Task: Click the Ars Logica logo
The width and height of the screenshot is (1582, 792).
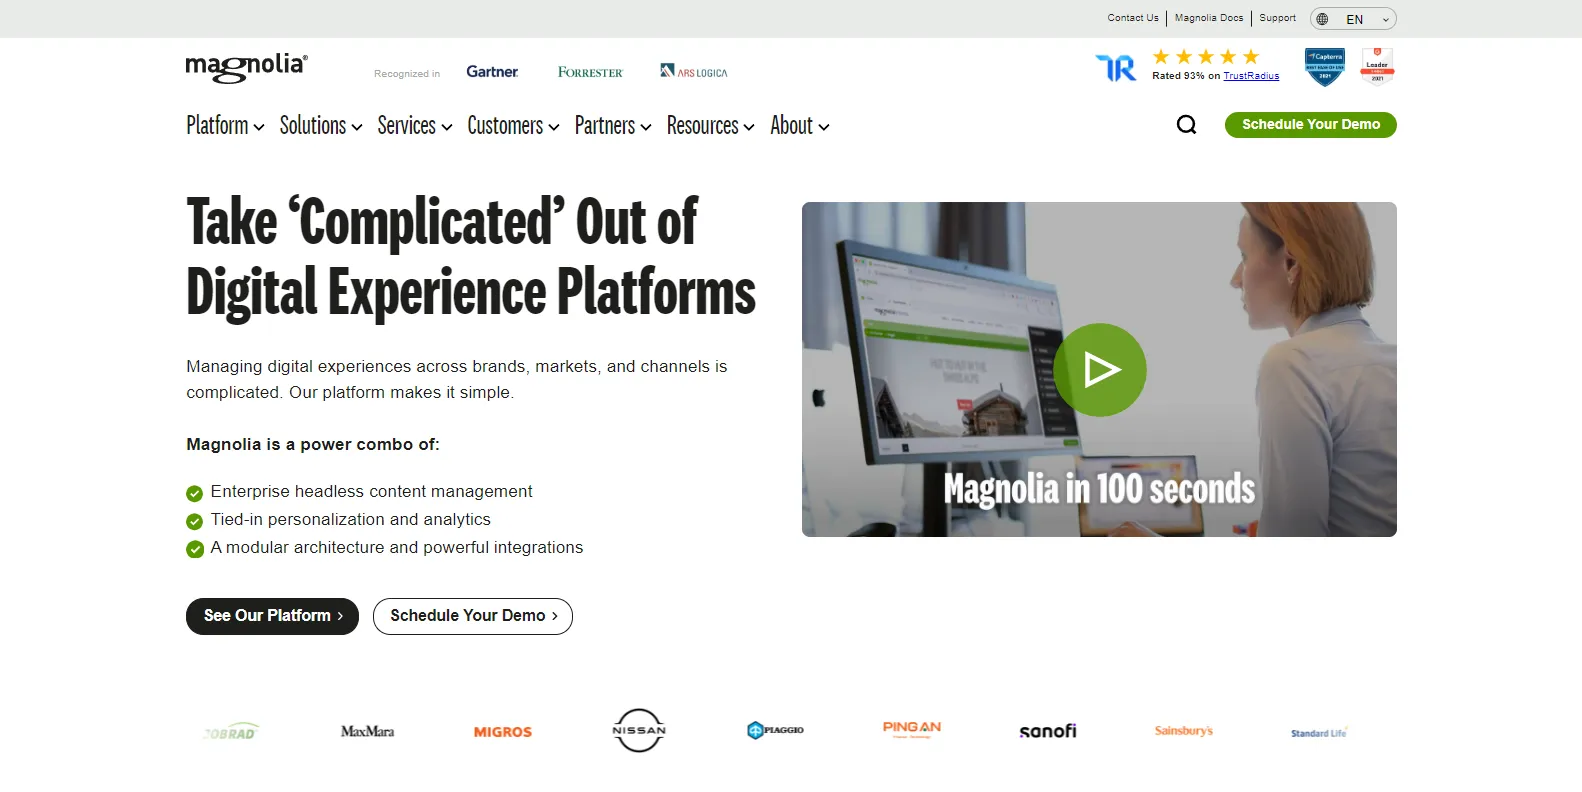Action: click(694, 71)
